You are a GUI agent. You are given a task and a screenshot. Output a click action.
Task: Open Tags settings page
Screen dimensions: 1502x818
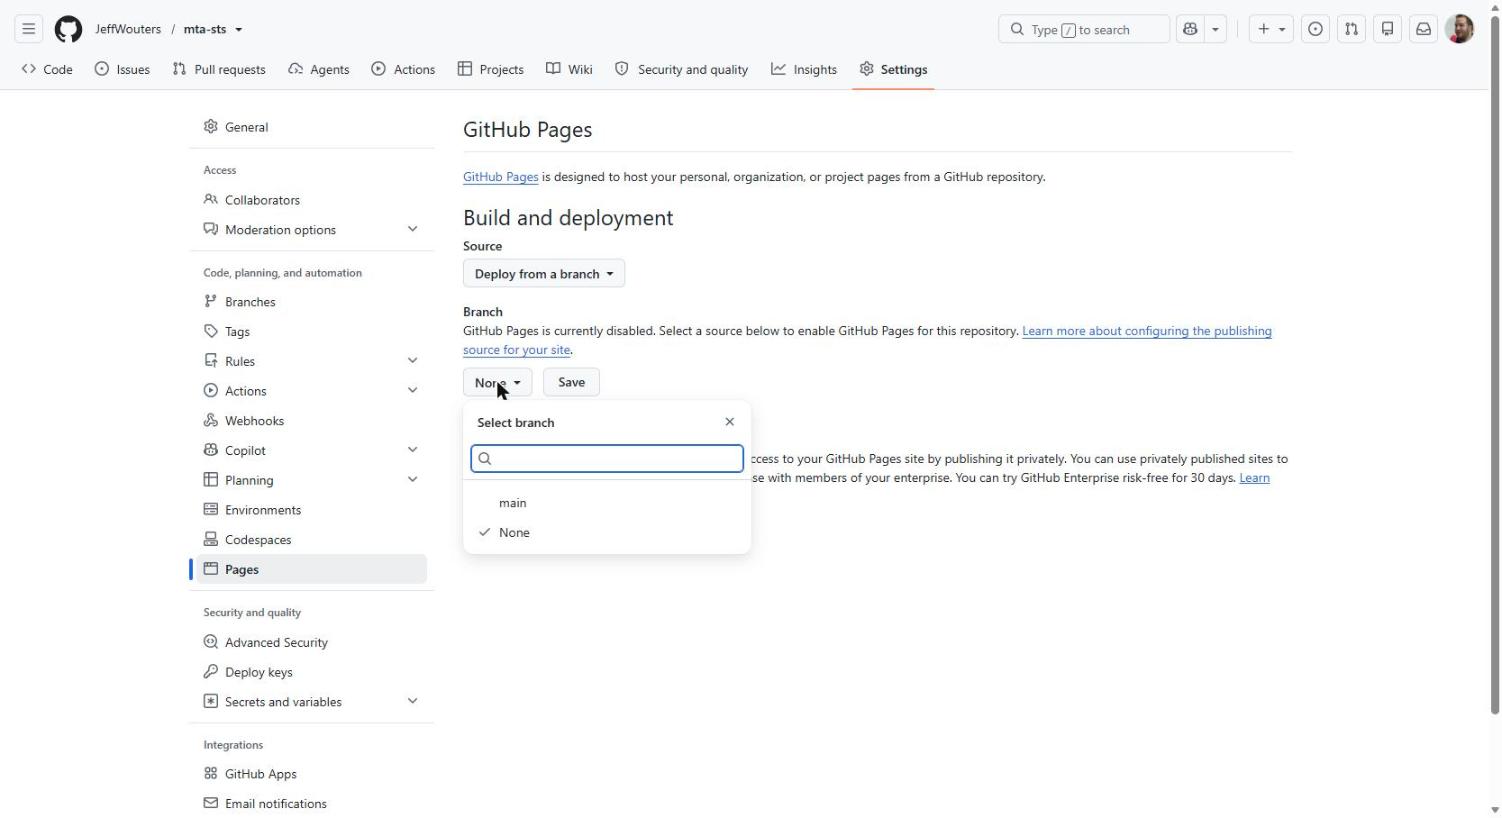click(x=312, y=332)
